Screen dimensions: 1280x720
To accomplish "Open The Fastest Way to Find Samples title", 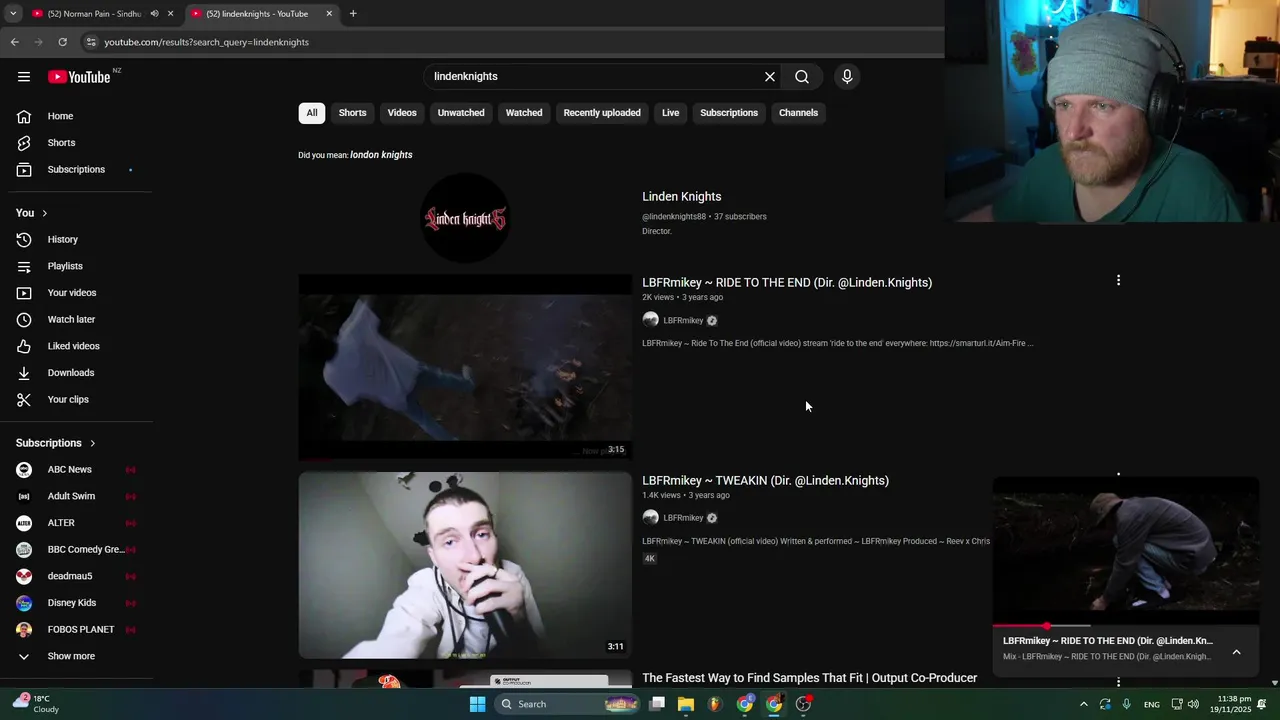I will coord(809,678).
